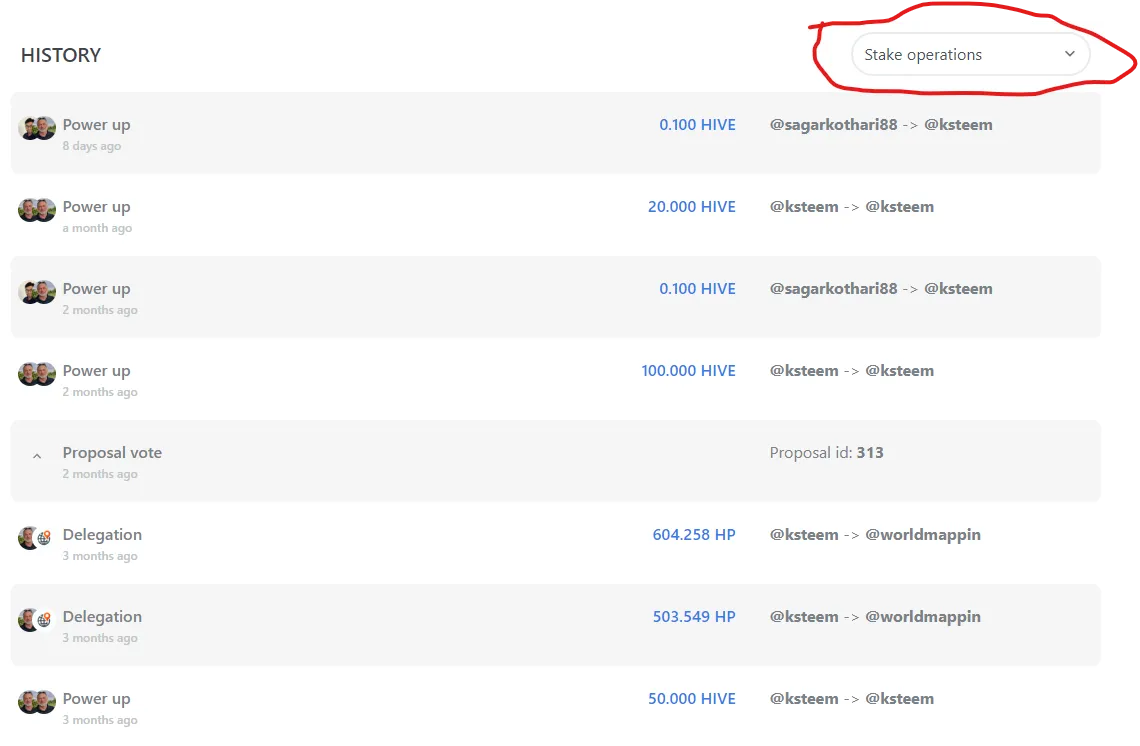Click the 20.000 HIVE amount

click(x=691, y=207)
